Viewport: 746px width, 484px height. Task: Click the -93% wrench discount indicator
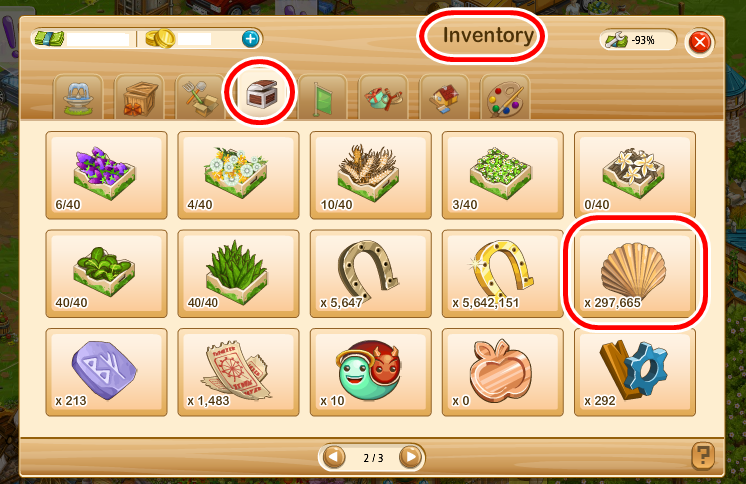point(638,40)
